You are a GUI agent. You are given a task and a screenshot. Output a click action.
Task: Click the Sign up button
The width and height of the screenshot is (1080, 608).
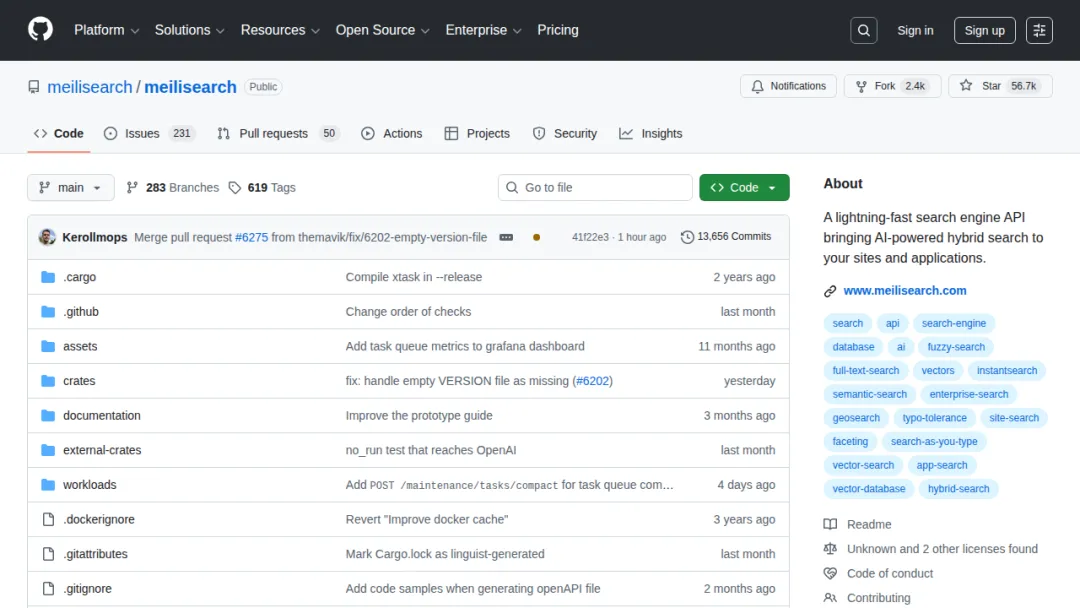(x=984, y=30)
